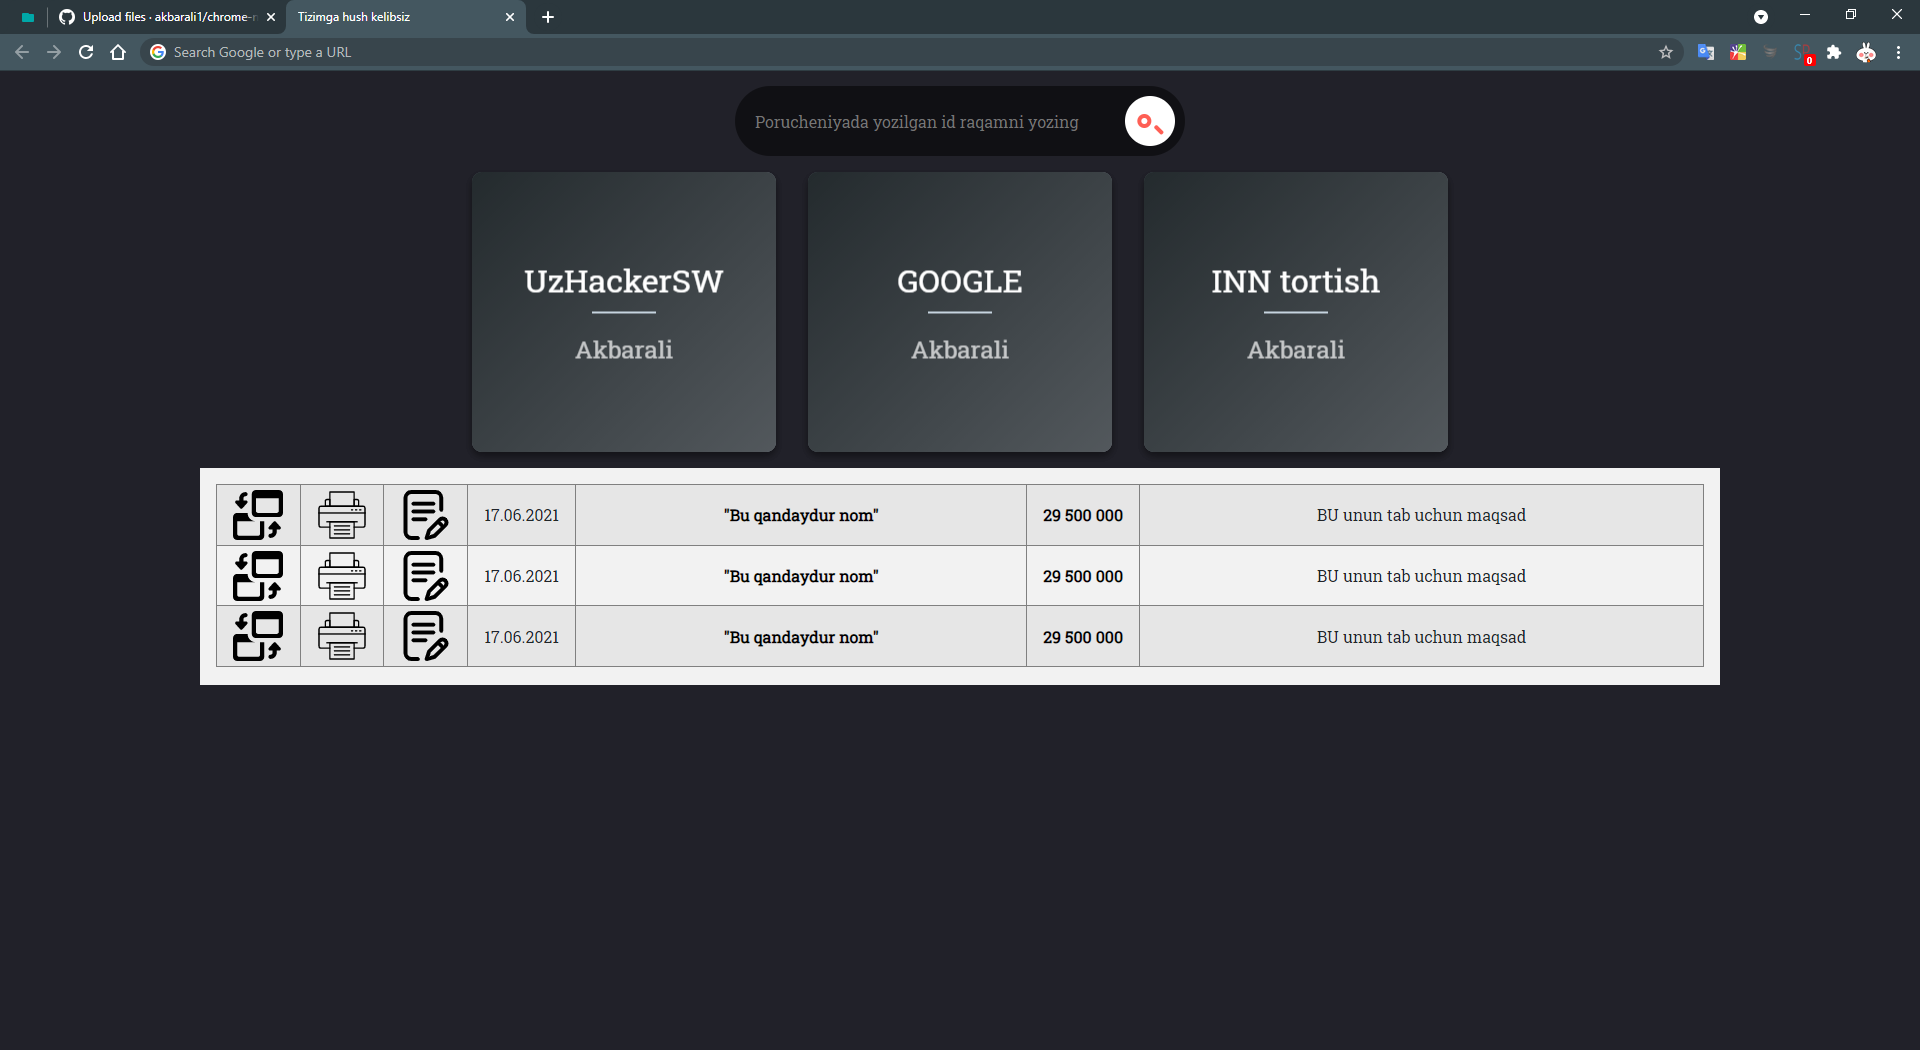Click the 29 500 000 amount in the second row
1920x1050 pixels.
coord(1083,576)
